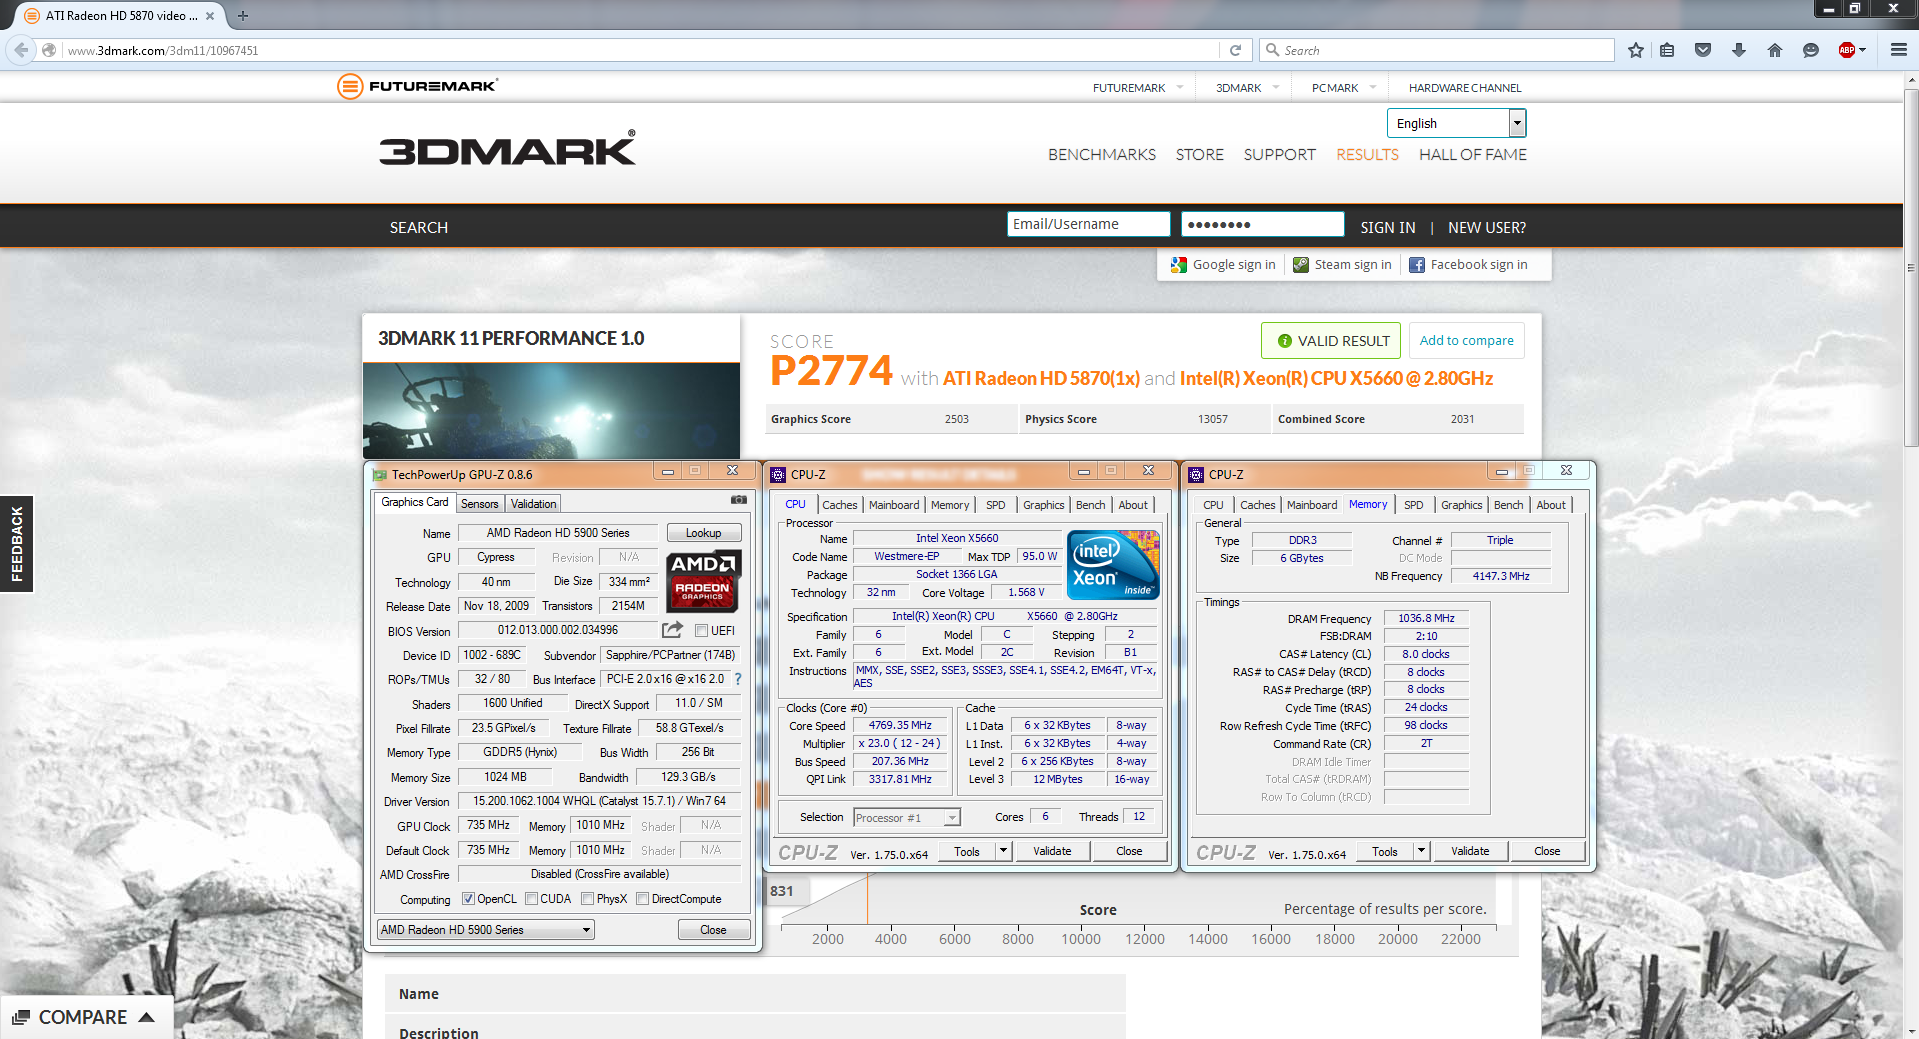Toggle the UEFI checkbox in GPU-Z

pos(702,630)
